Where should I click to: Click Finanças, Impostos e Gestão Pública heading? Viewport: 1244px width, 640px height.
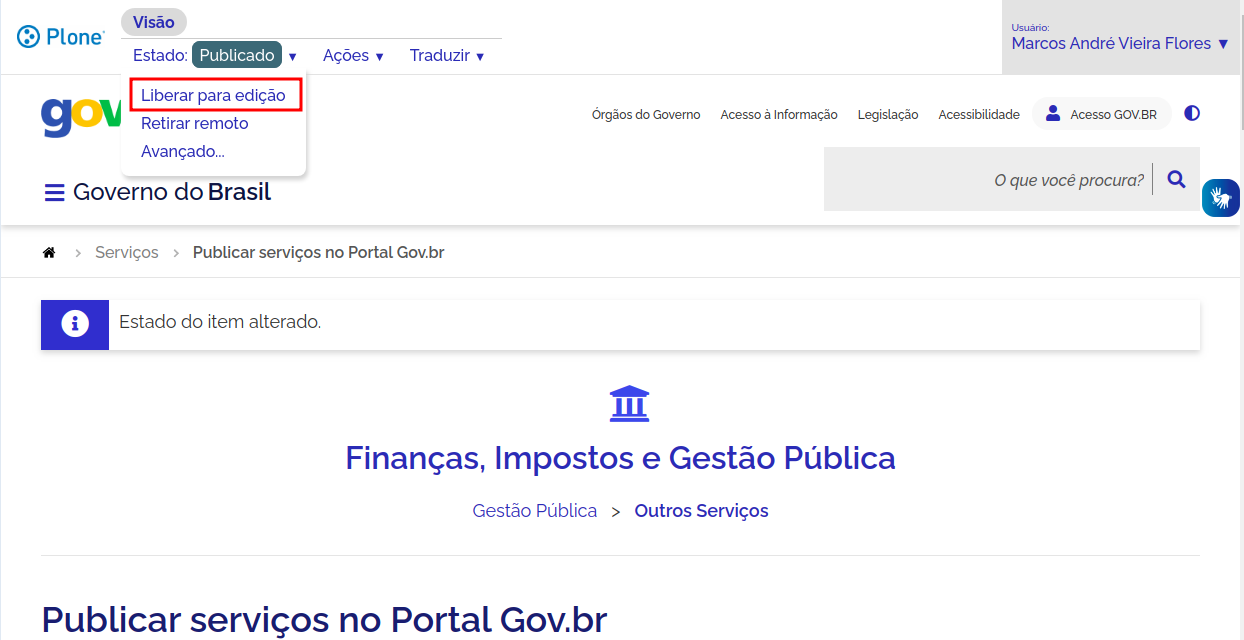pyautogui.click(x=620, y=458)
